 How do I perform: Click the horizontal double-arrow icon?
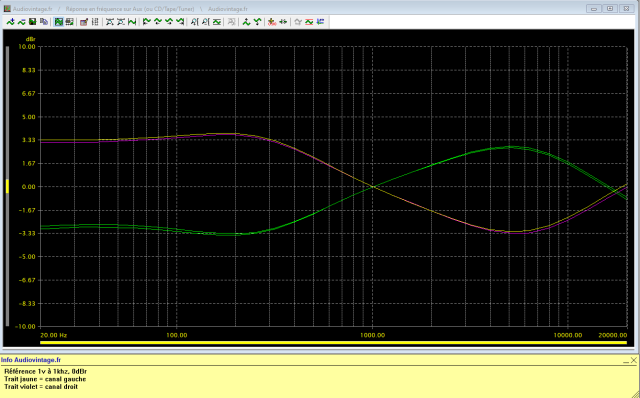pyautogui.click(x=283, y=22)
